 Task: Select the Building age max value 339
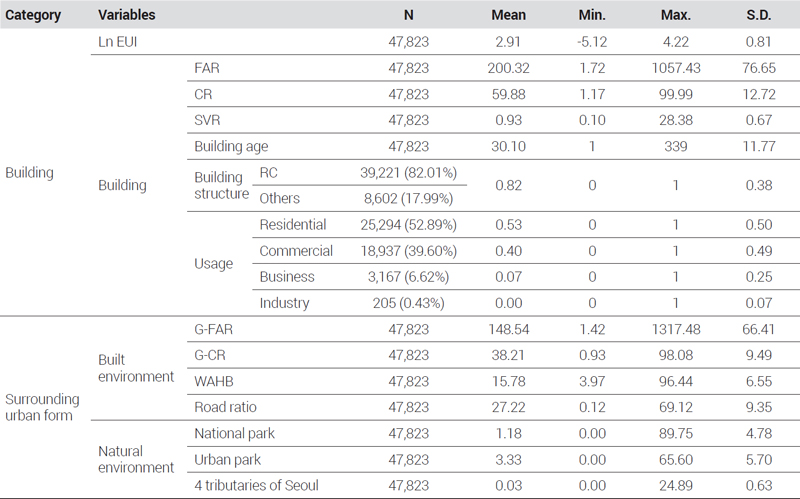pos(676,146)
